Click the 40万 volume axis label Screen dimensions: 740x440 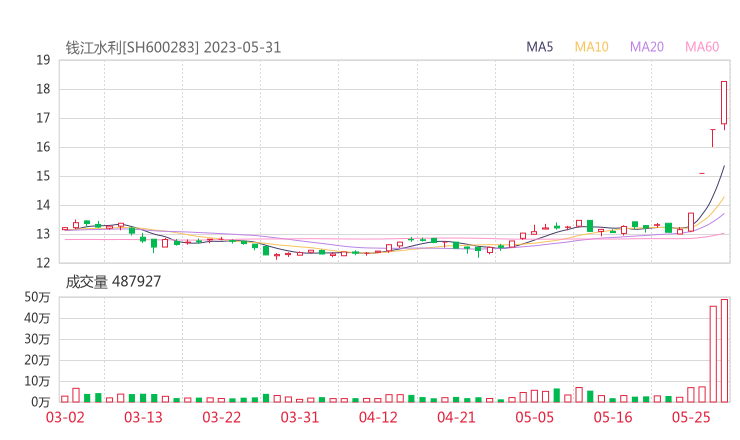click(x=37, y=318)
